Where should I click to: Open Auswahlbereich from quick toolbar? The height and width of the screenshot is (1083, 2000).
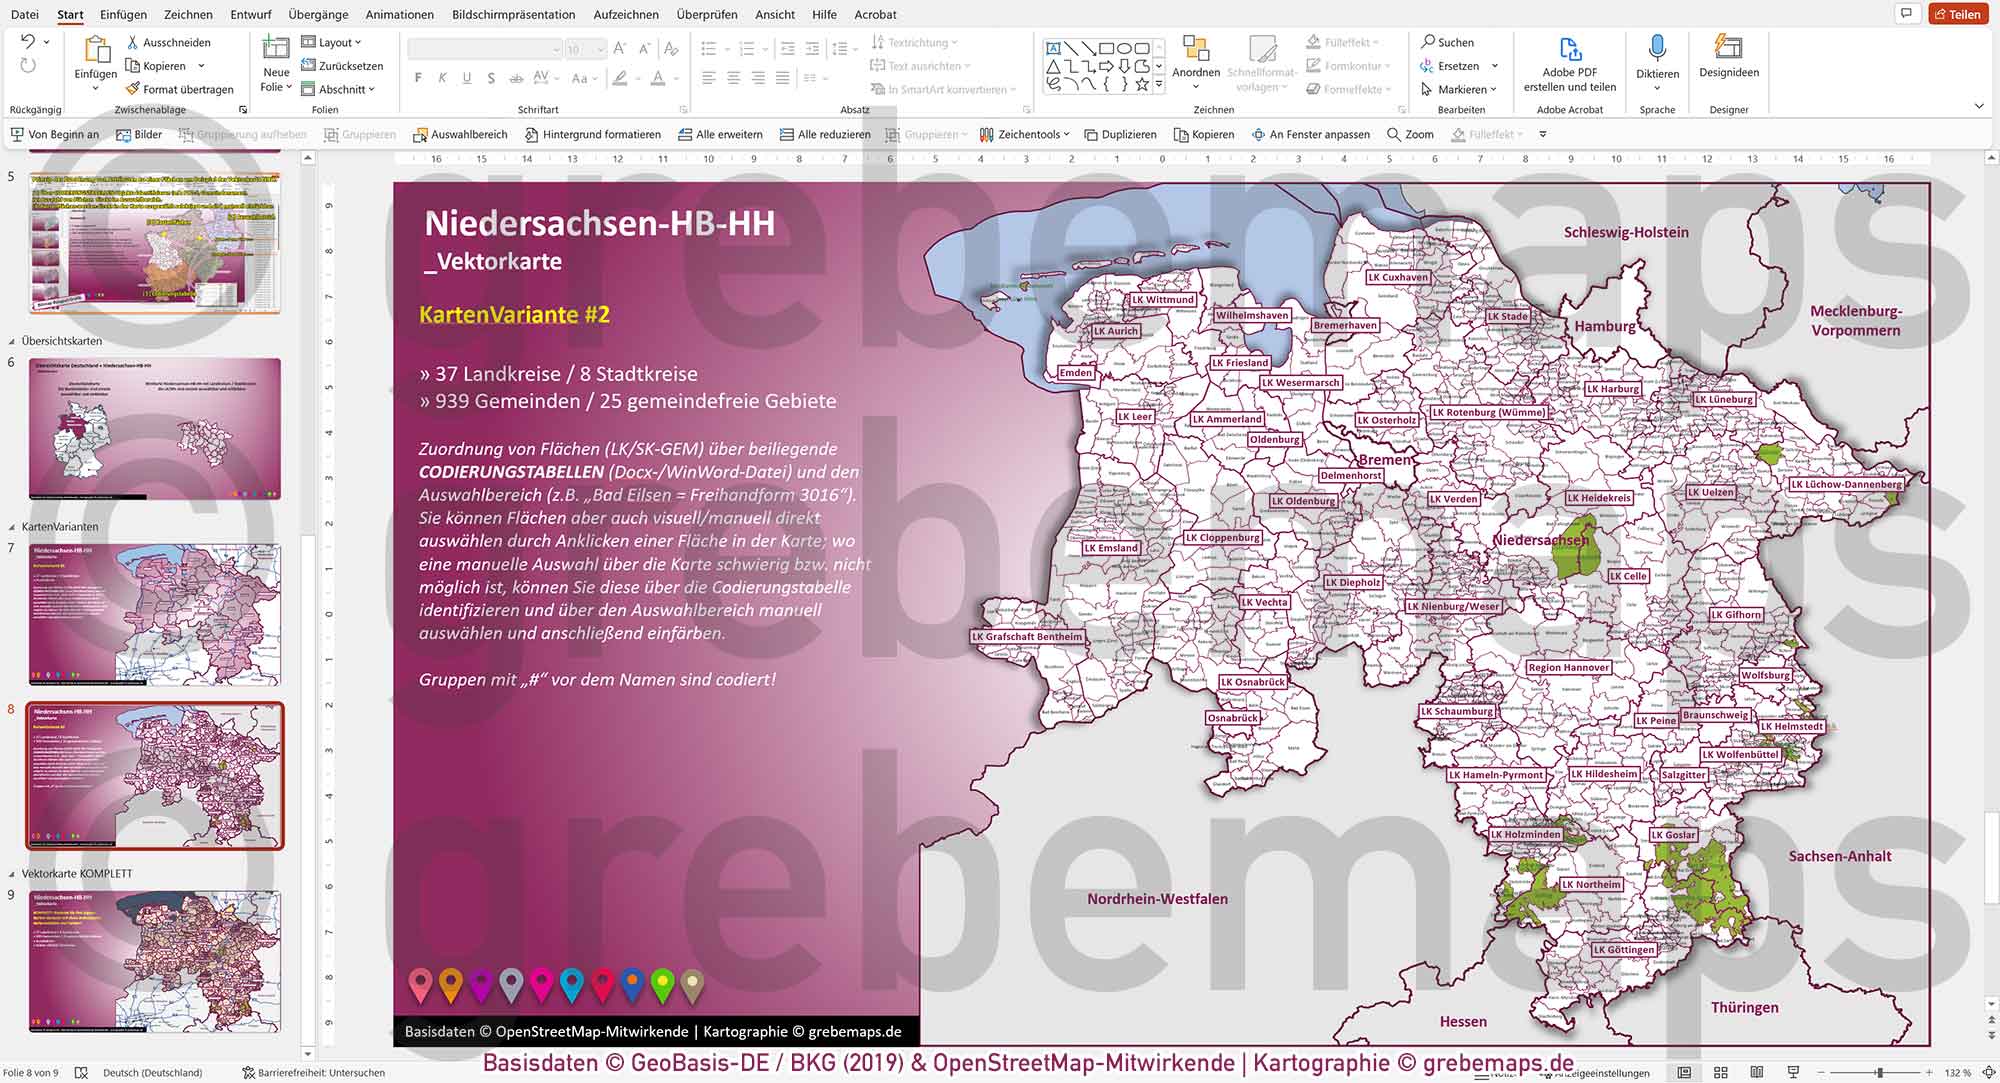point(460,134)
